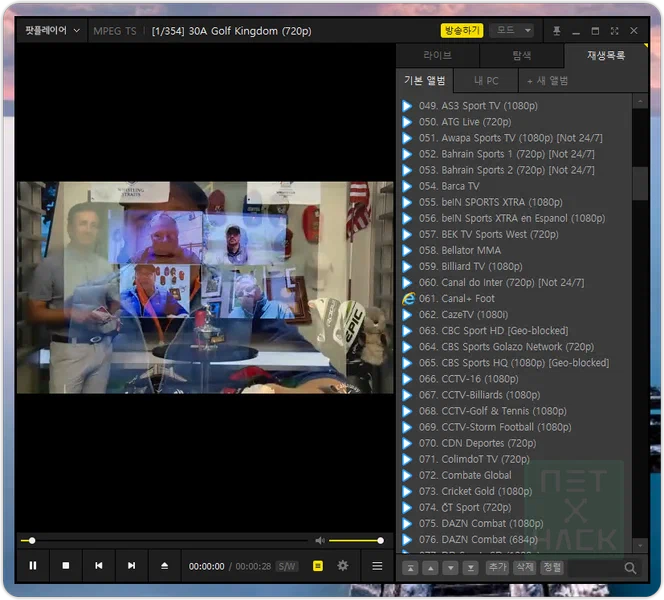
Task: Click the 추가 button
Action: 497,567
